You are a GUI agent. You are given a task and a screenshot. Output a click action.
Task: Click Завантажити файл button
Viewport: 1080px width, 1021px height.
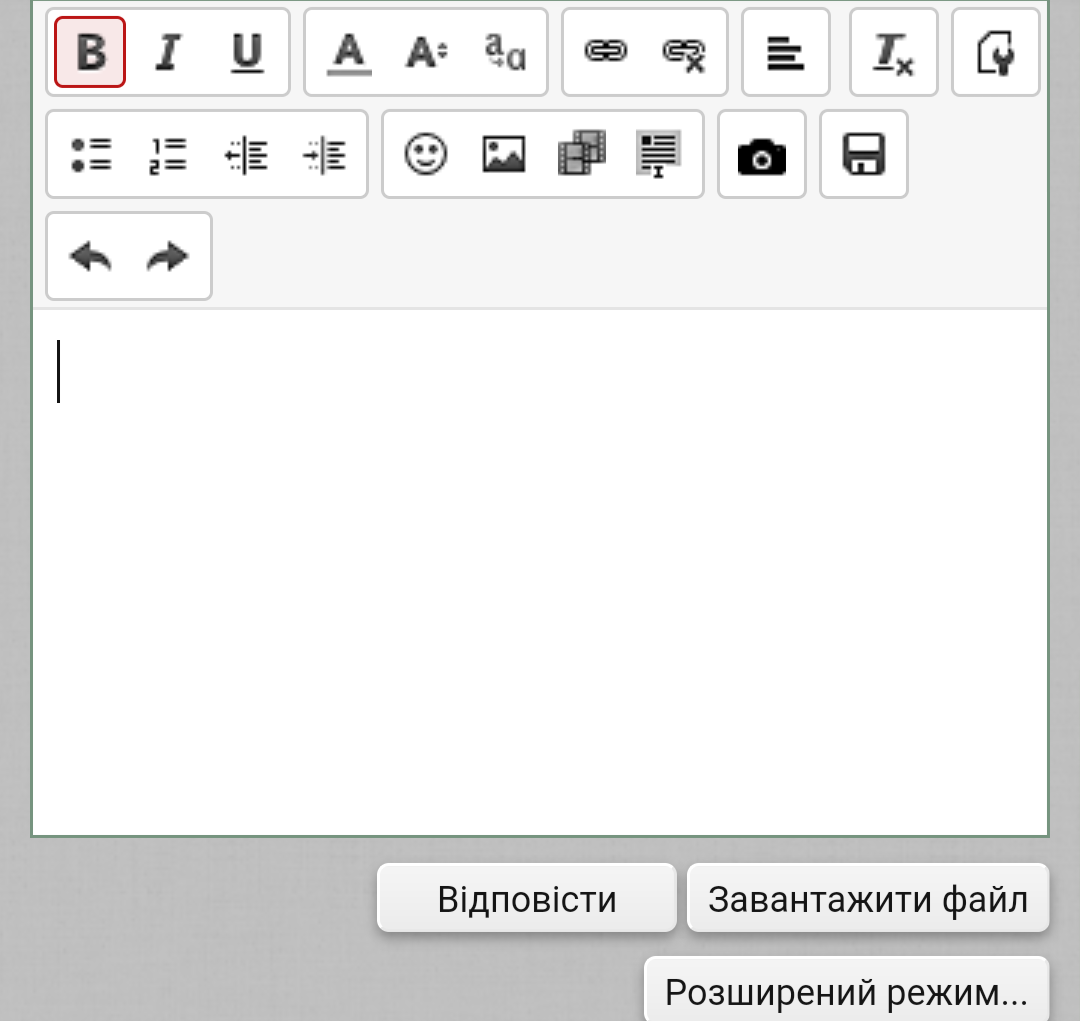click(x=868, y=898)
